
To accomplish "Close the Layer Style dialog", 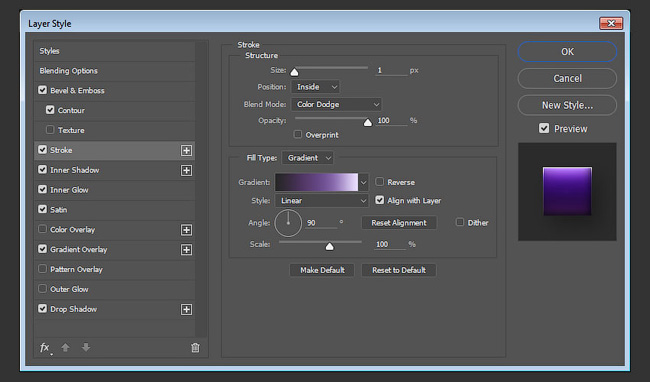I will pyautogui.click(x=611, y=23).
